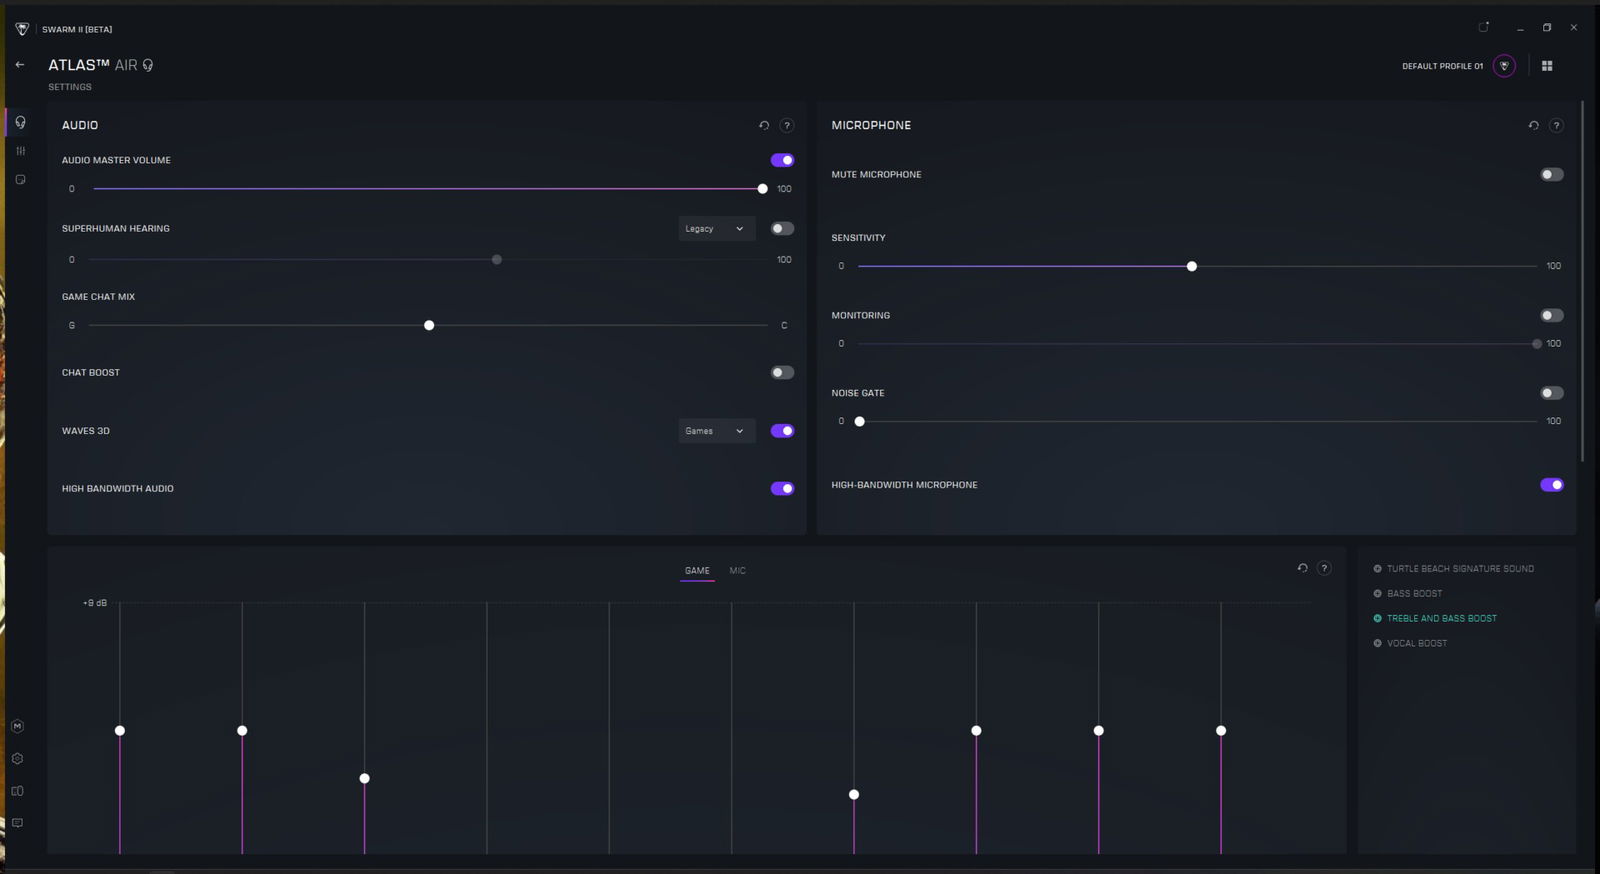This screenshot has height=874, width=1600.
Task: Toggle Audio Master Volume off
Action: (x=782, y=160)
